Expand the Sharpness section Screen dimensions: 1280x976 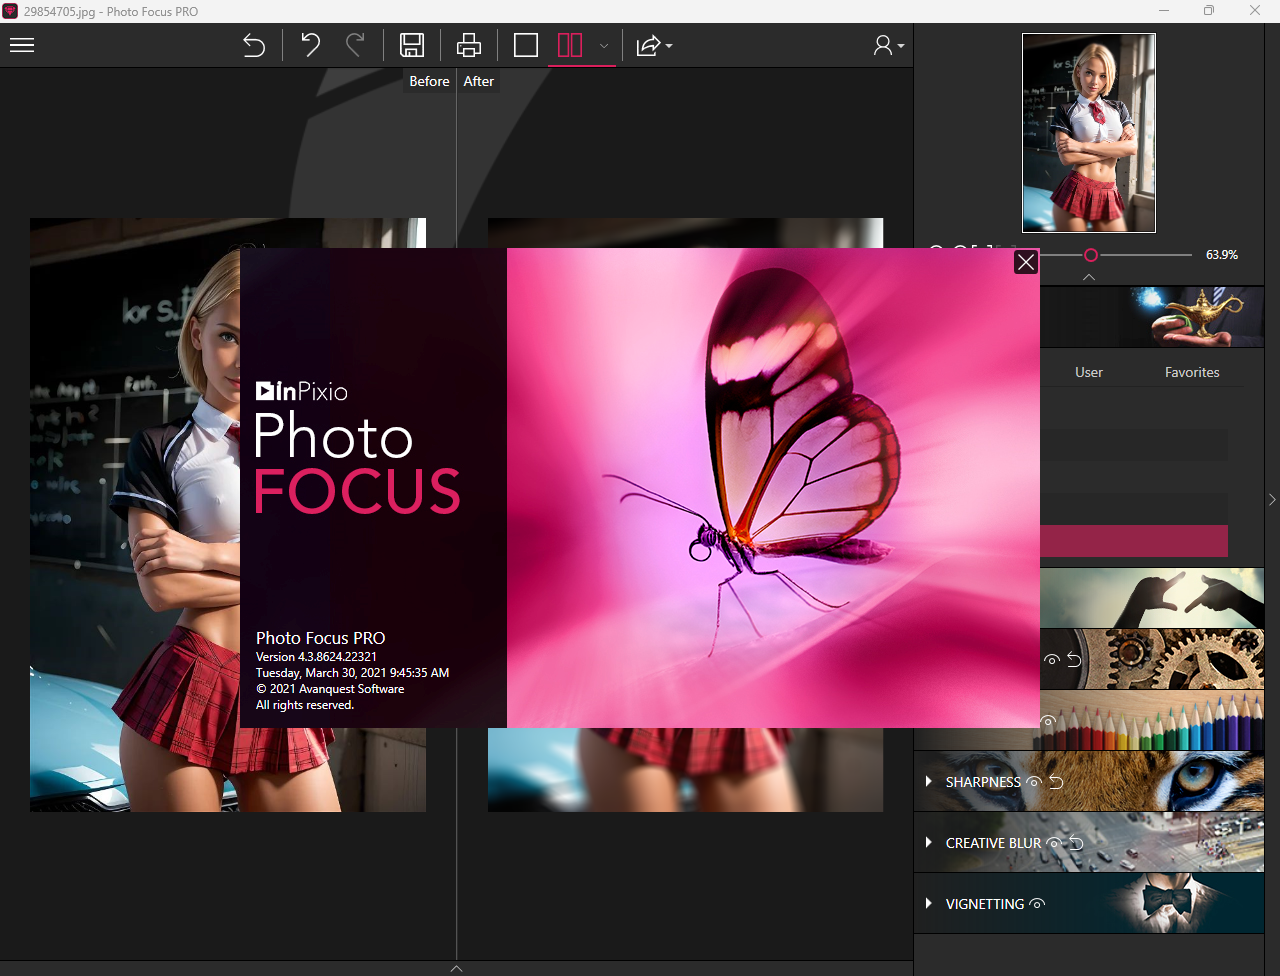[x=929, y=782]
